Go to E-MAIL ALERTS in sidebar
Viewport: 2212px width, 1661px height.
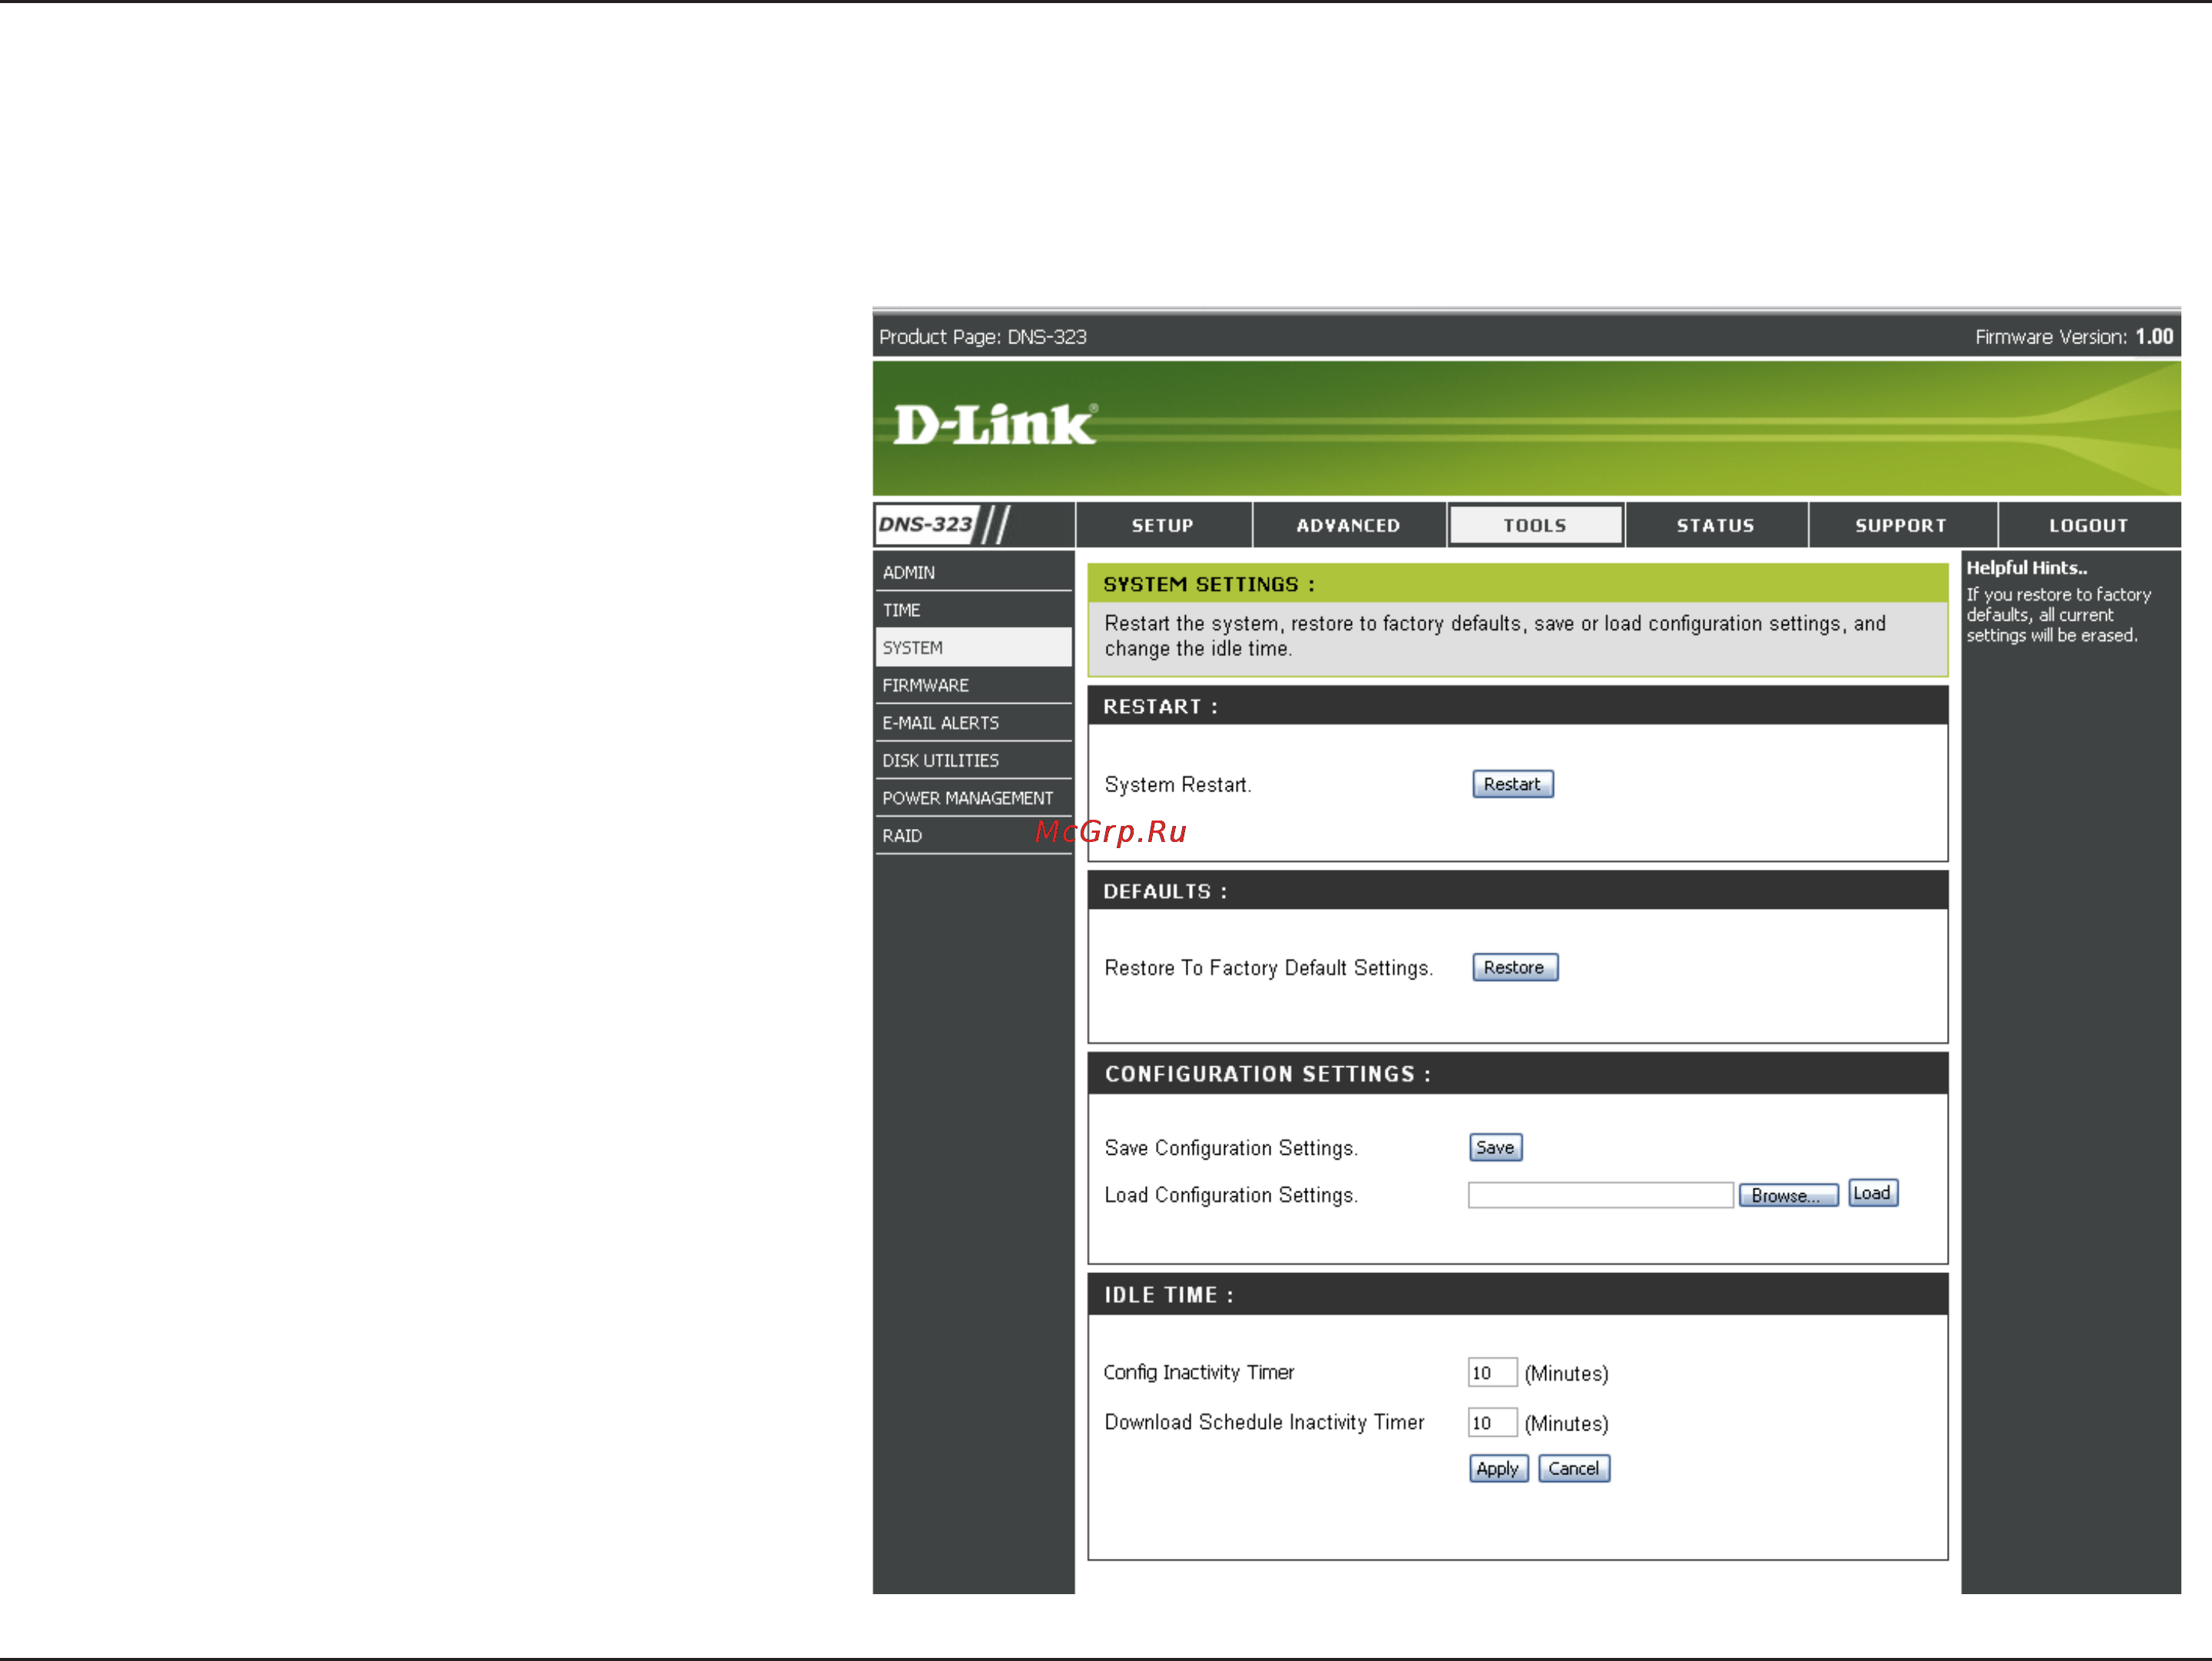coord(973,723)
